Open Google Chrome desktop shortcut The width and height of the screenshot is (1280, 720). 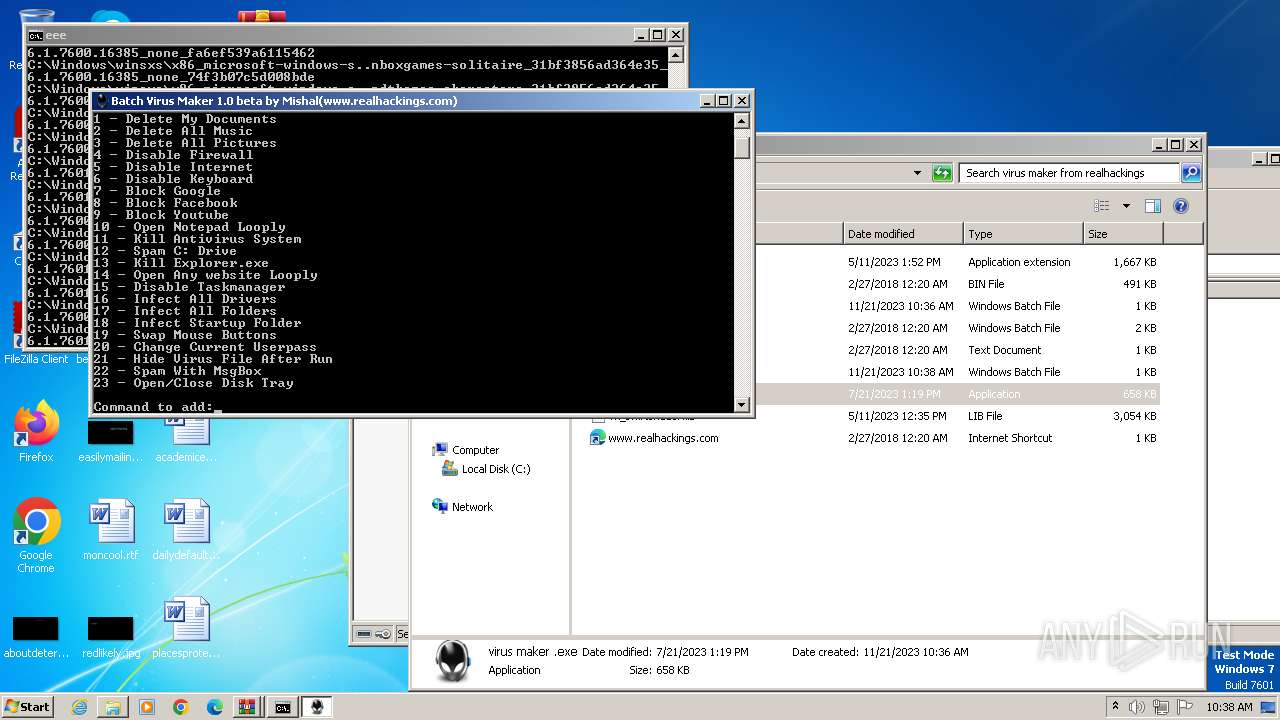36,536
